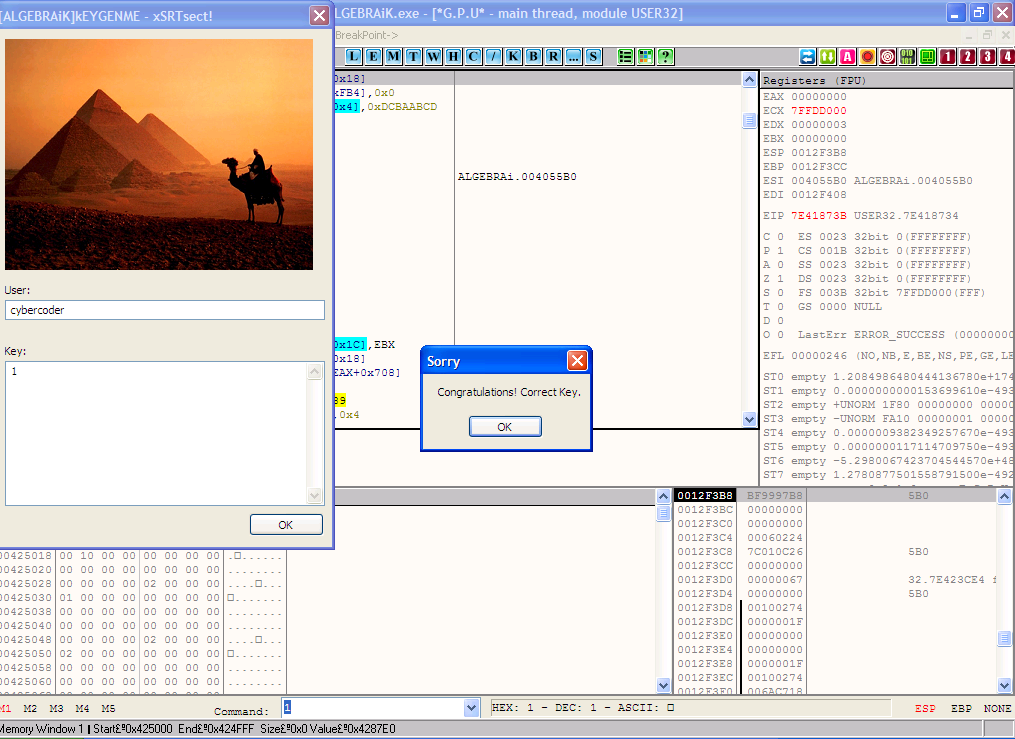The height and width of the screenshot is (739, 1015).
Task: Click the red number 1 toolbar button
Action: (x=948, y=56)
